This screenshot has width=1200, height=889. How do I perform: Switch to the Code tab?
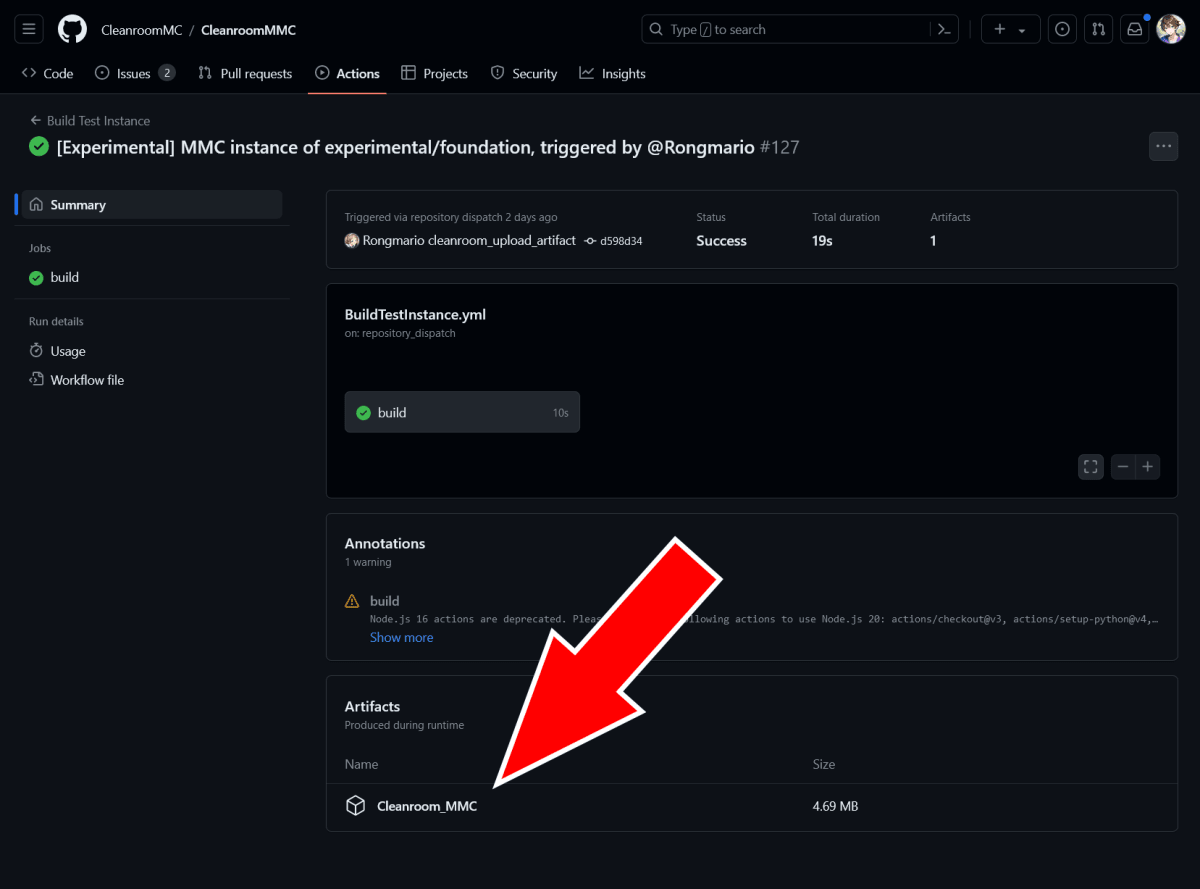(x=47, y=73)
